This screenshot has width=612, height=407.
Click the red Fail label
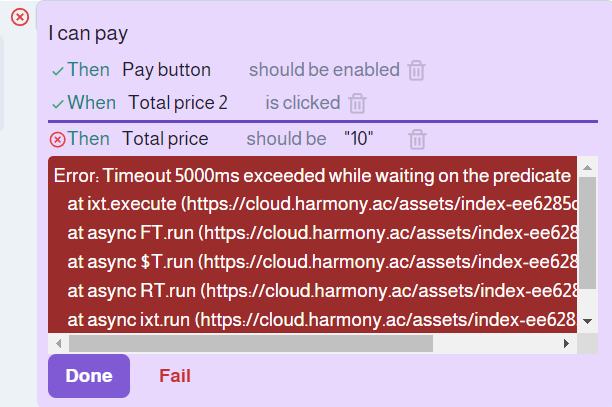point(175,376)
